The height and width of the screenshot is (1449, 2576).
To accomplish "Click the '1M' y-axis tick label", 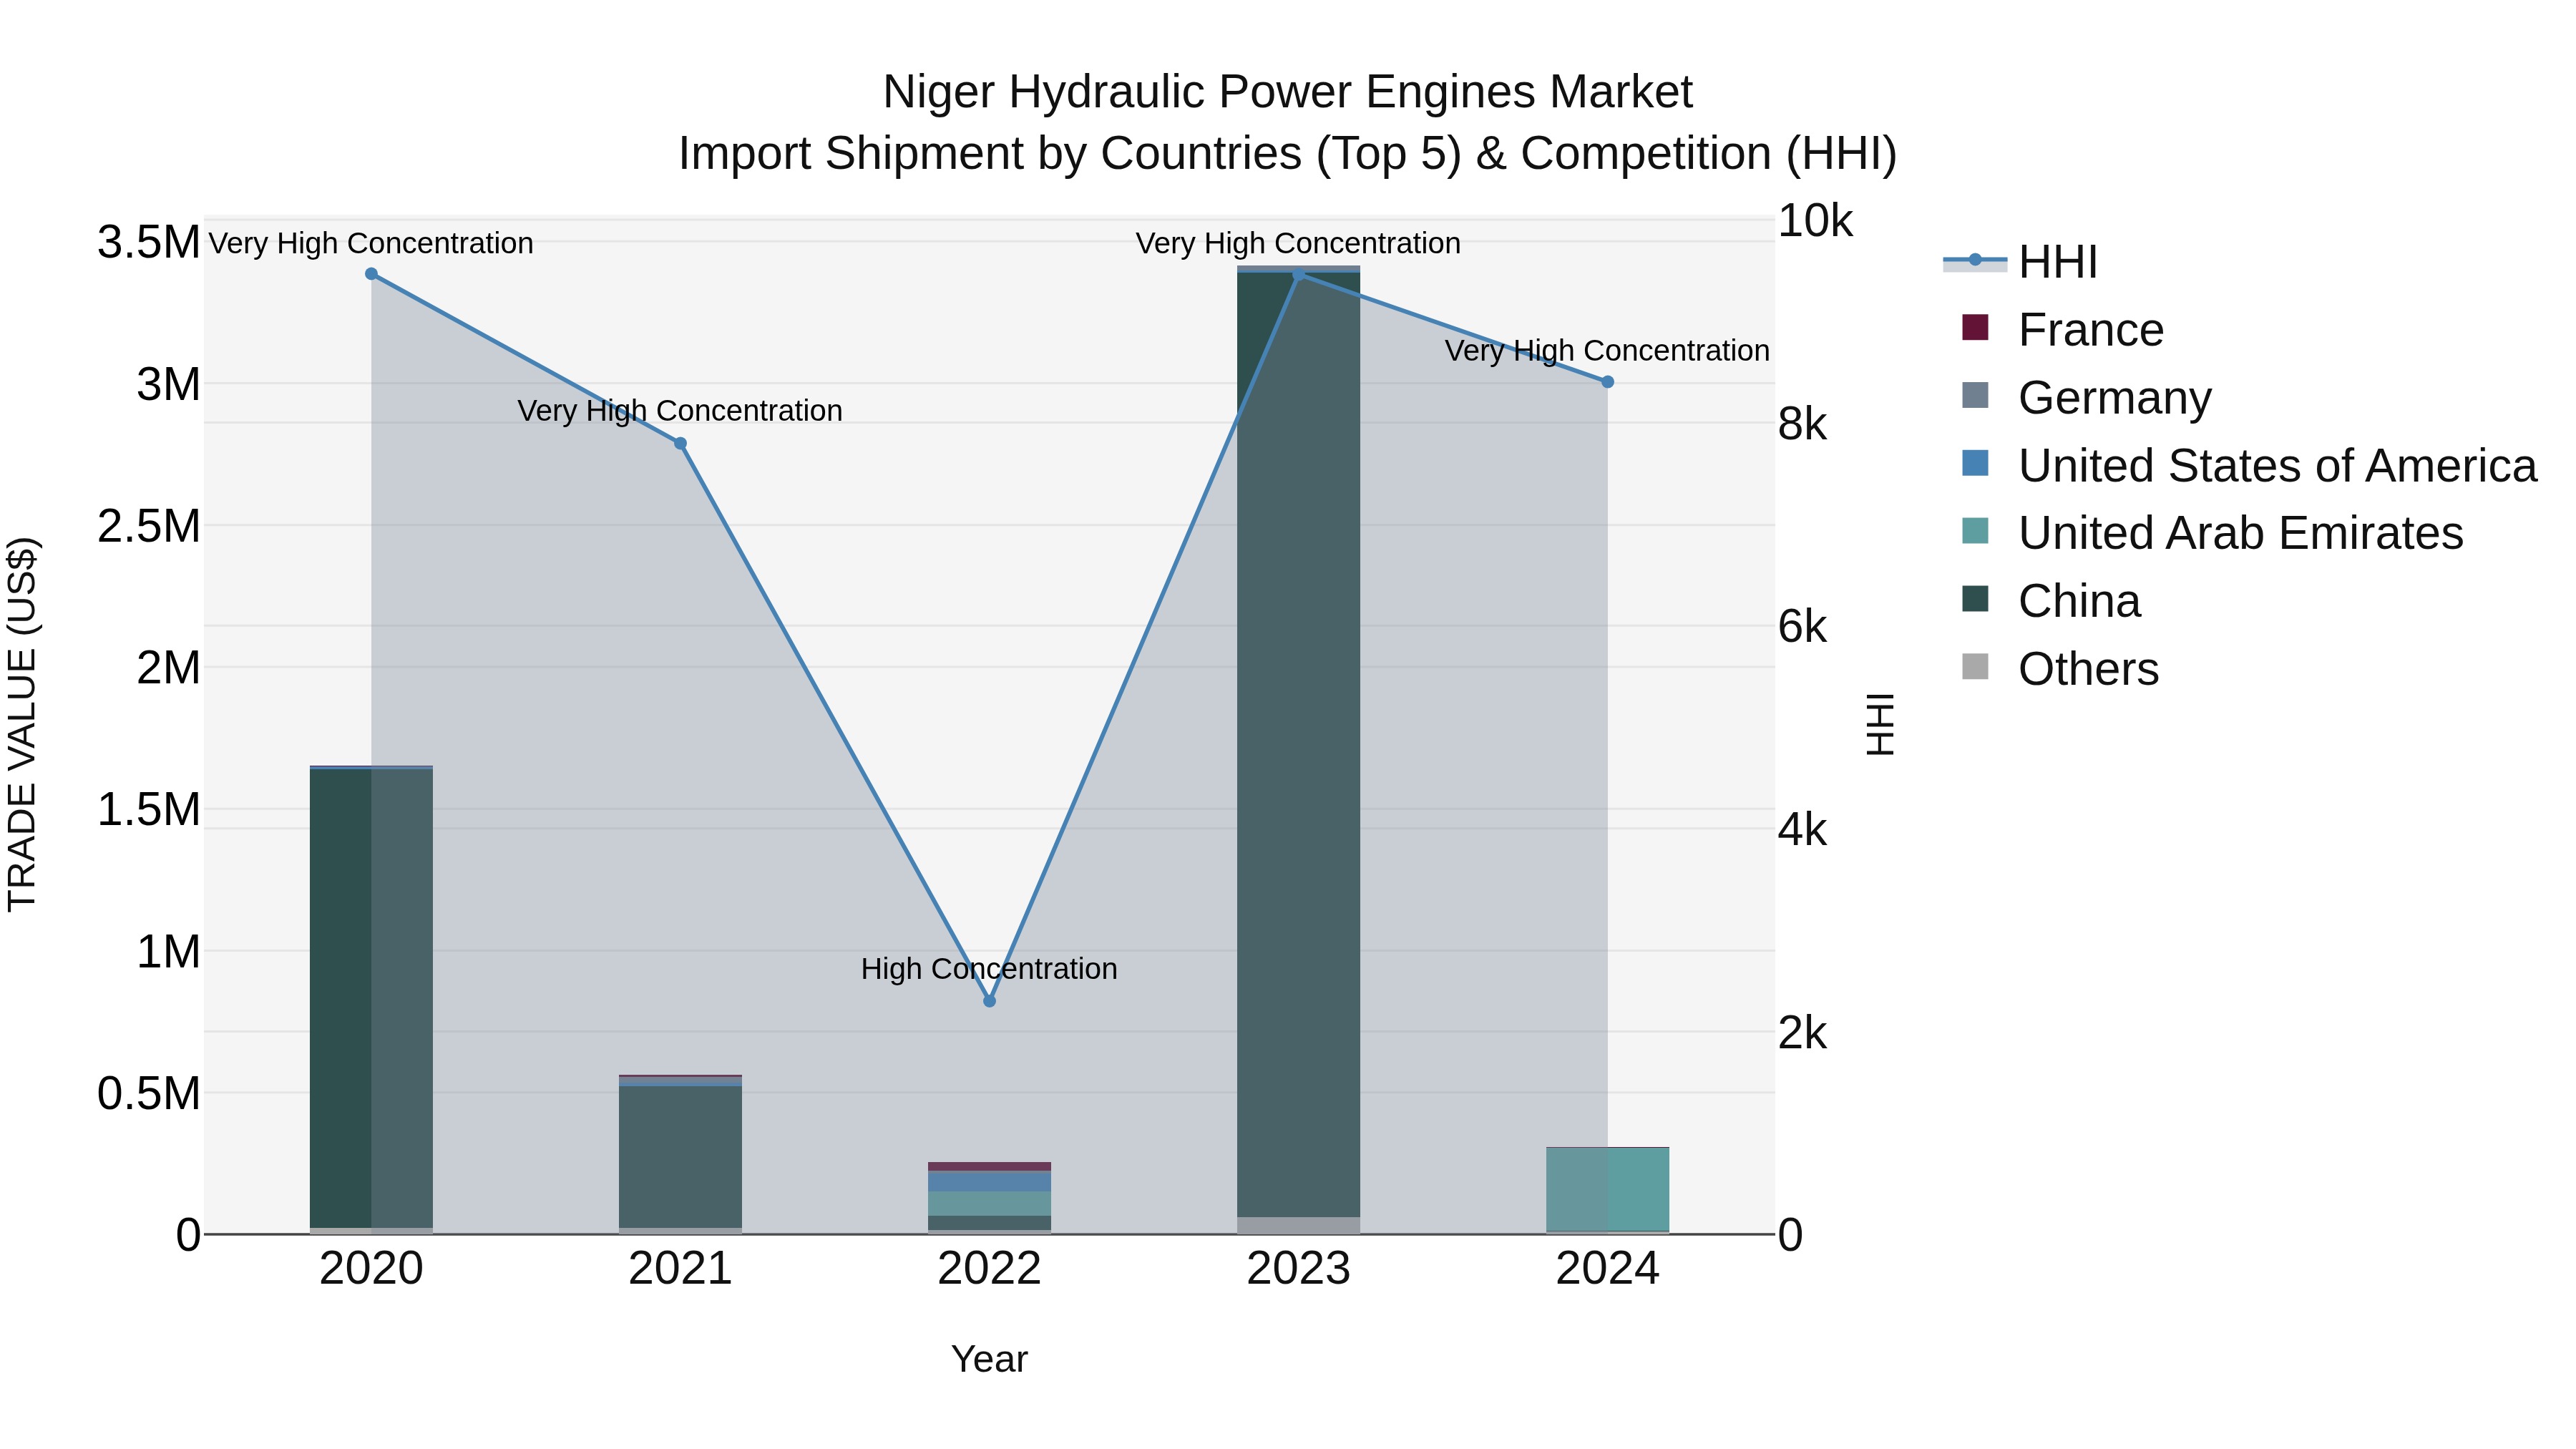I will [168, 951].
